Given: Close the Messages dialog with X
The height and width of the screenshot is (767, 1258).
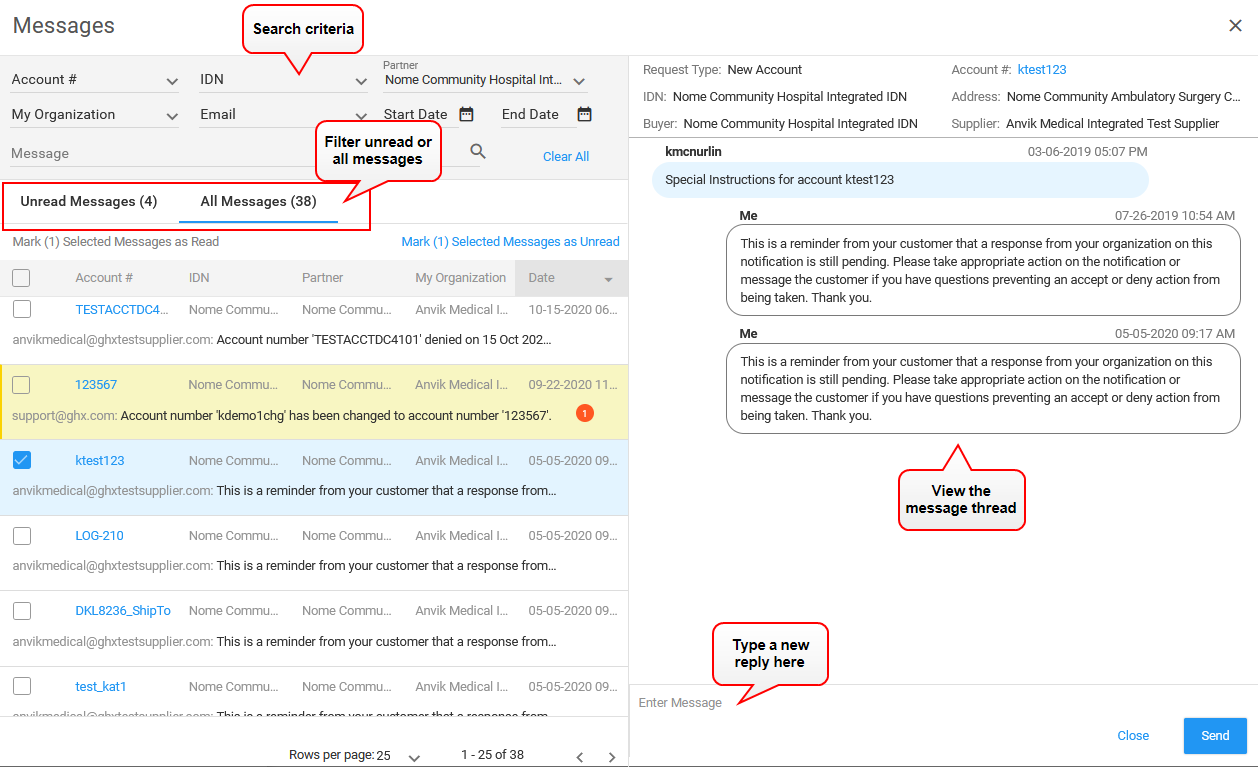Looking at the screenshot, I should click(1235, 26).
